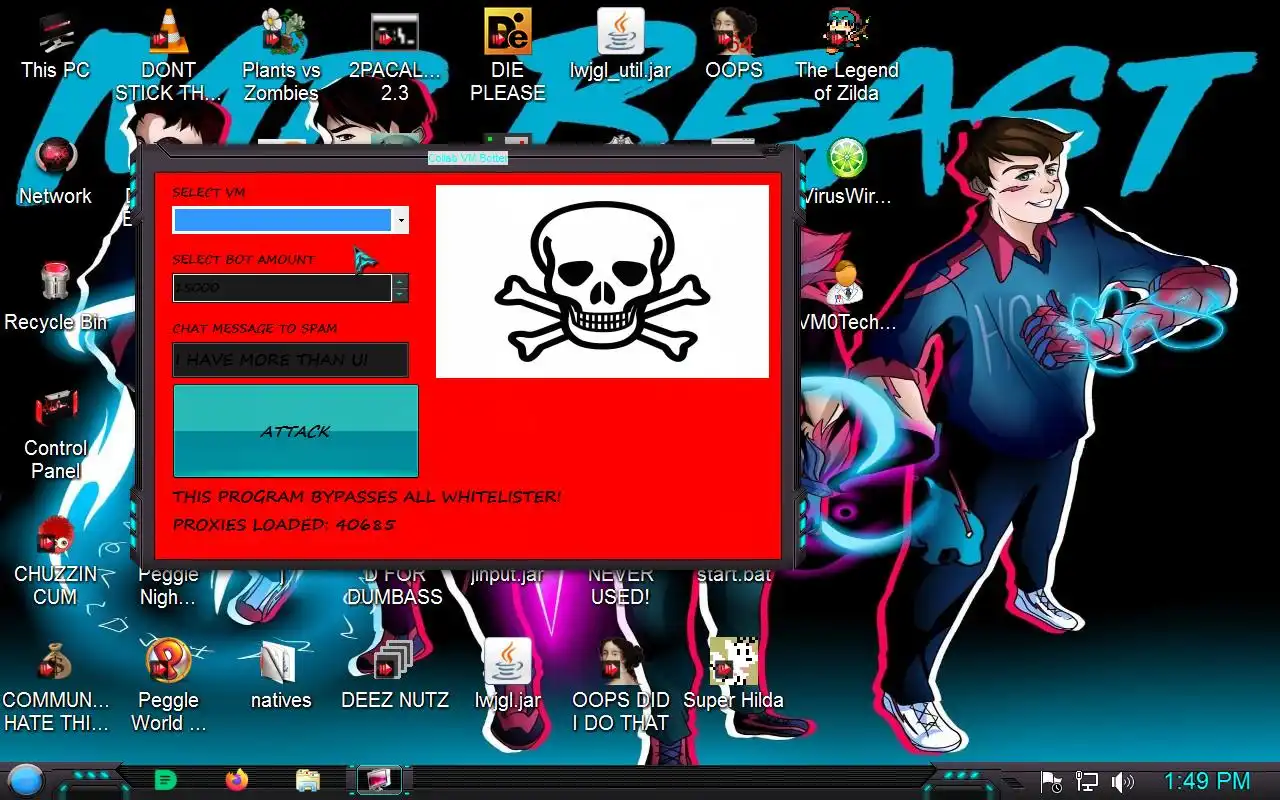
Task: Open the network tray icon
Action: click(1087, 781)
